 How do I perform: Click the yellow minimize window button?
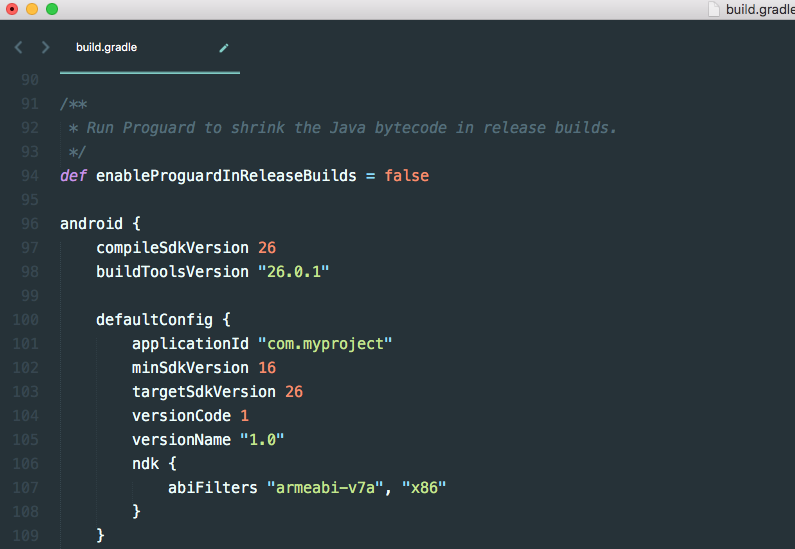pos(32,9)
